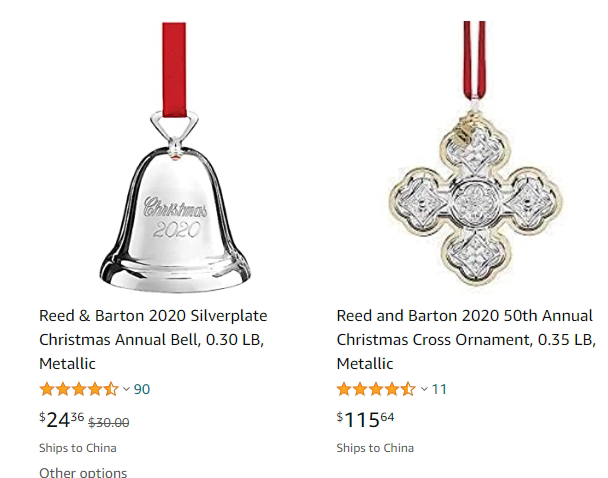This screenshot has height=478, width=608.
Task: Click Ships to China under the cross ornament
Action: (x=375, y=447)
